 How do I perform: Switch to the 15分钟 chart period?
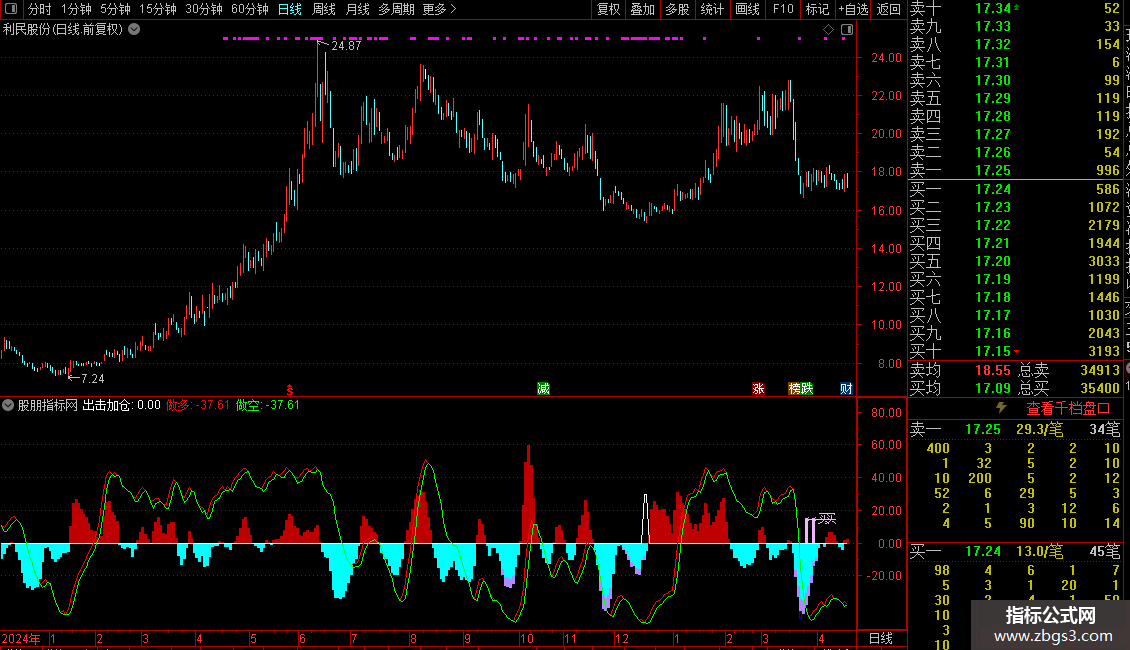(157, 9)
